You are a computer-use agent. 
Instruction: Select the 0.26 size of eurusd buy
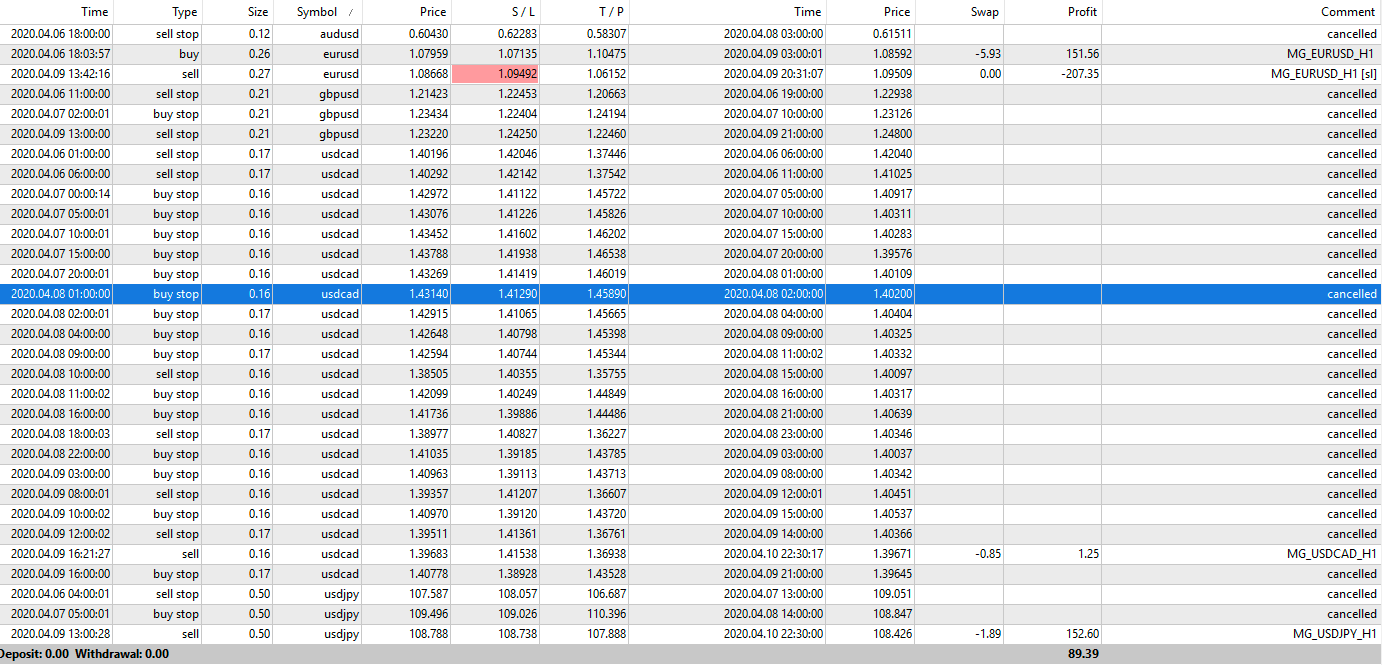[x=259, y=54]
